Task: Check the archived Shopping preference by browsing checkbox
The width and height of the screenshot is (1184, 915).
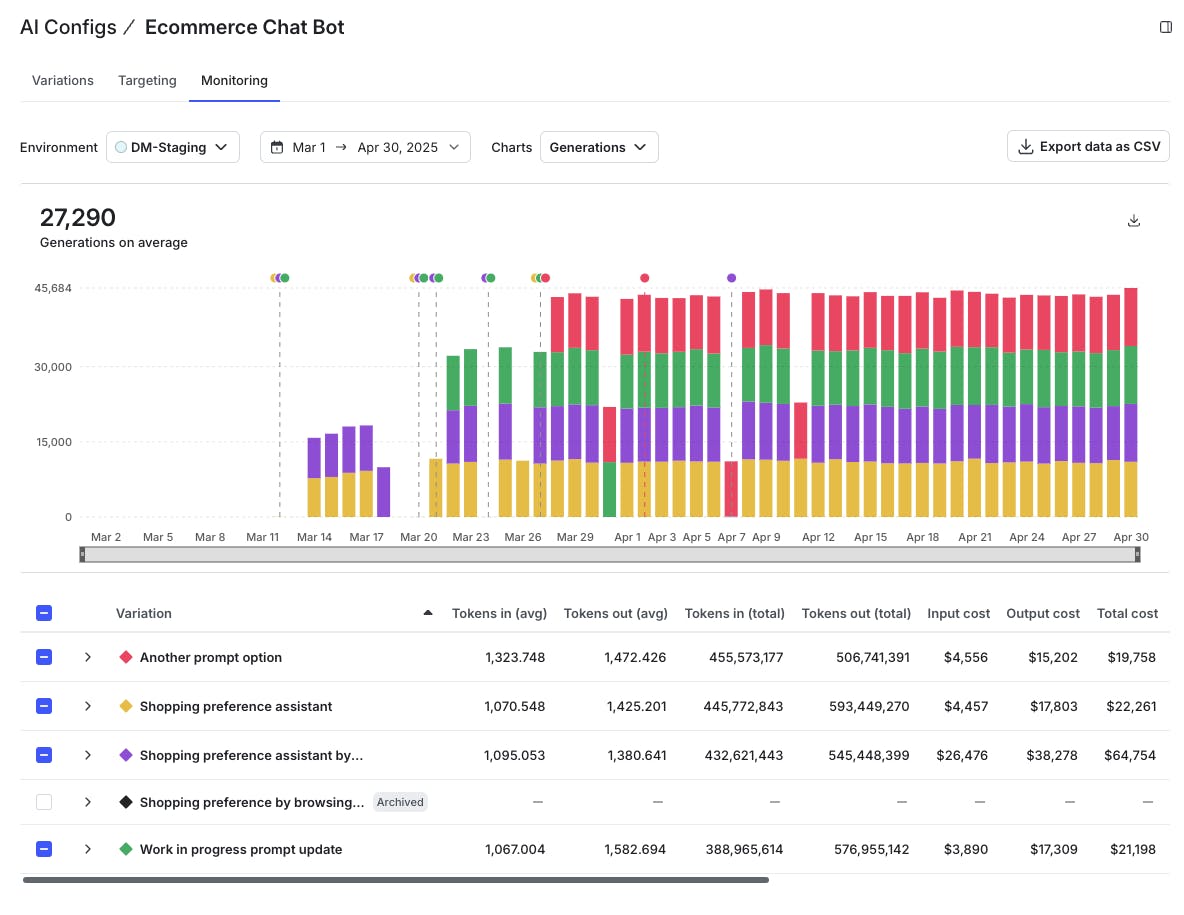Action: (44, 802)
